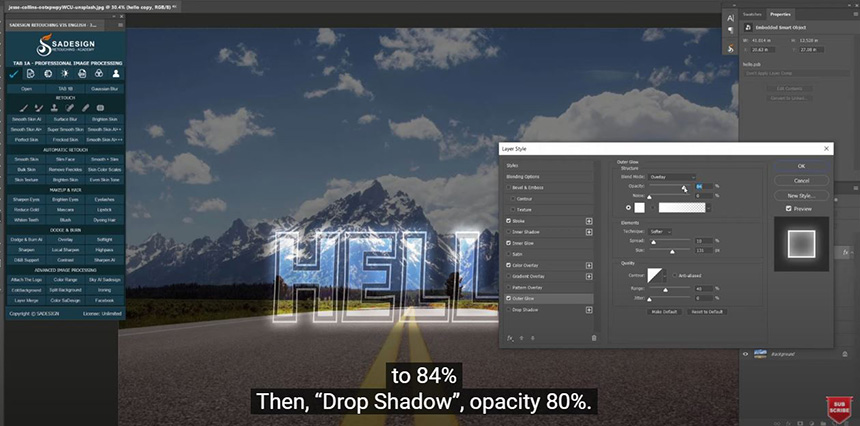Click Cancel in Layer Style dialog
860x426 pixels.
pos(801,180)
